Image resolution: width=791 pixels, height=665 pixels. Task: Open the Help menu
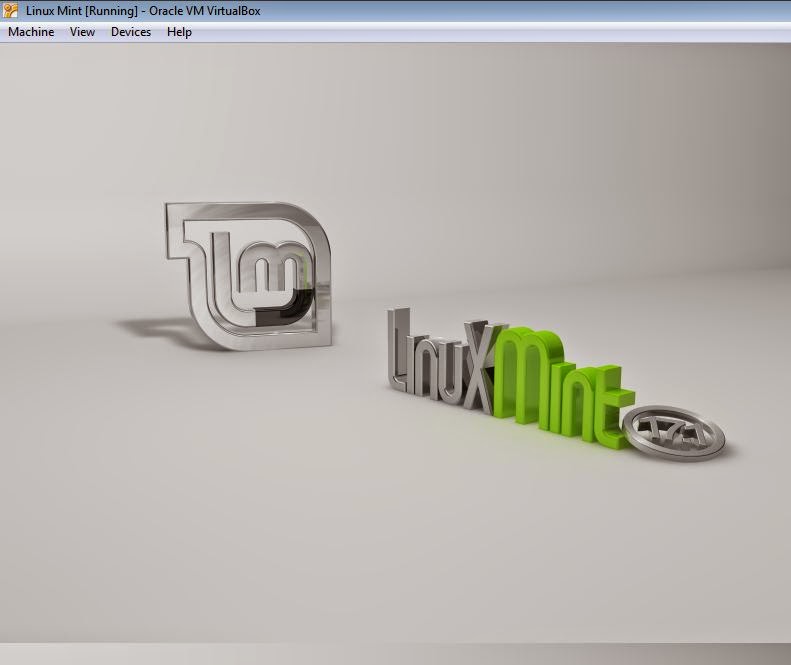tap(179, 32)
